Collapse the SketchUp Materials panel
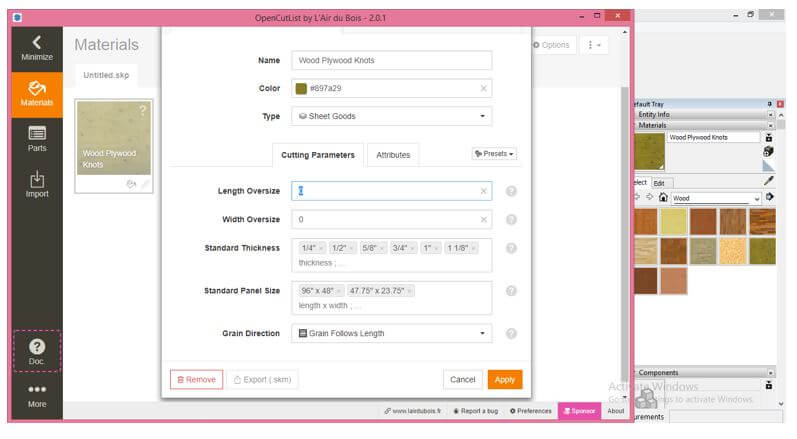 pyautogui.click(x=771, y=126)
